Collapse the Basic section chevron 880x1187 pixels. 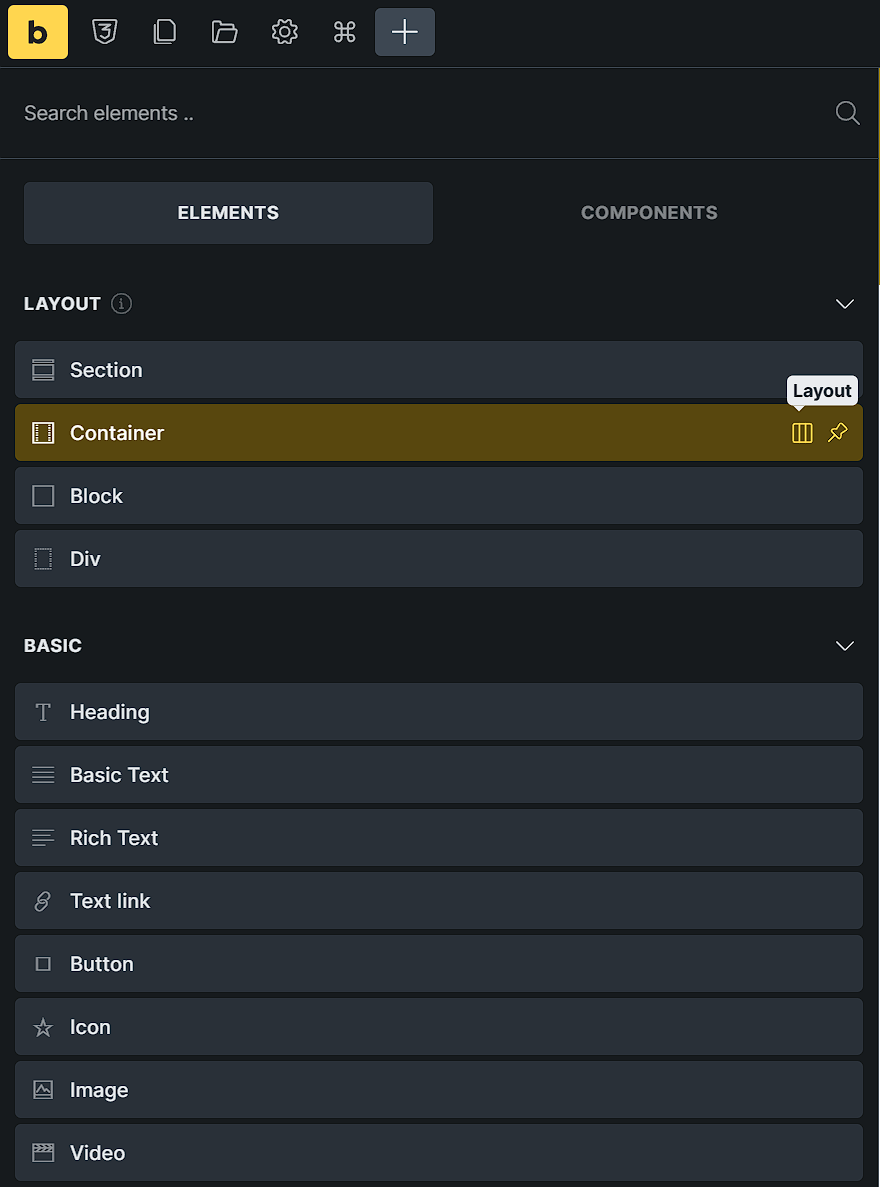pos(845,646)
